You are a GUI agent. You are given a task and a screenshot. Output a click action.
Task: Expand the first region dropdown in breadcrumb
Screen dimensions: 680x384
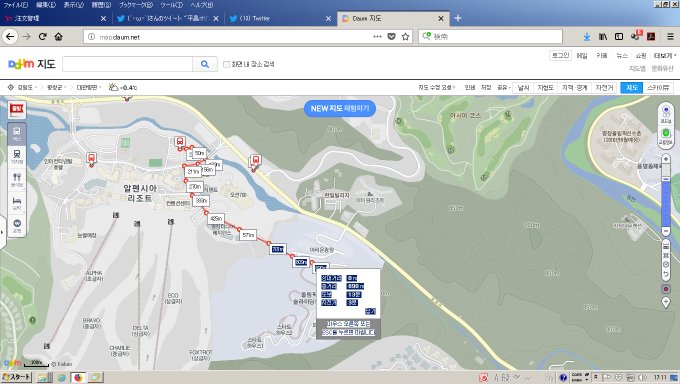pyautogui.click(x=26, y=88)
